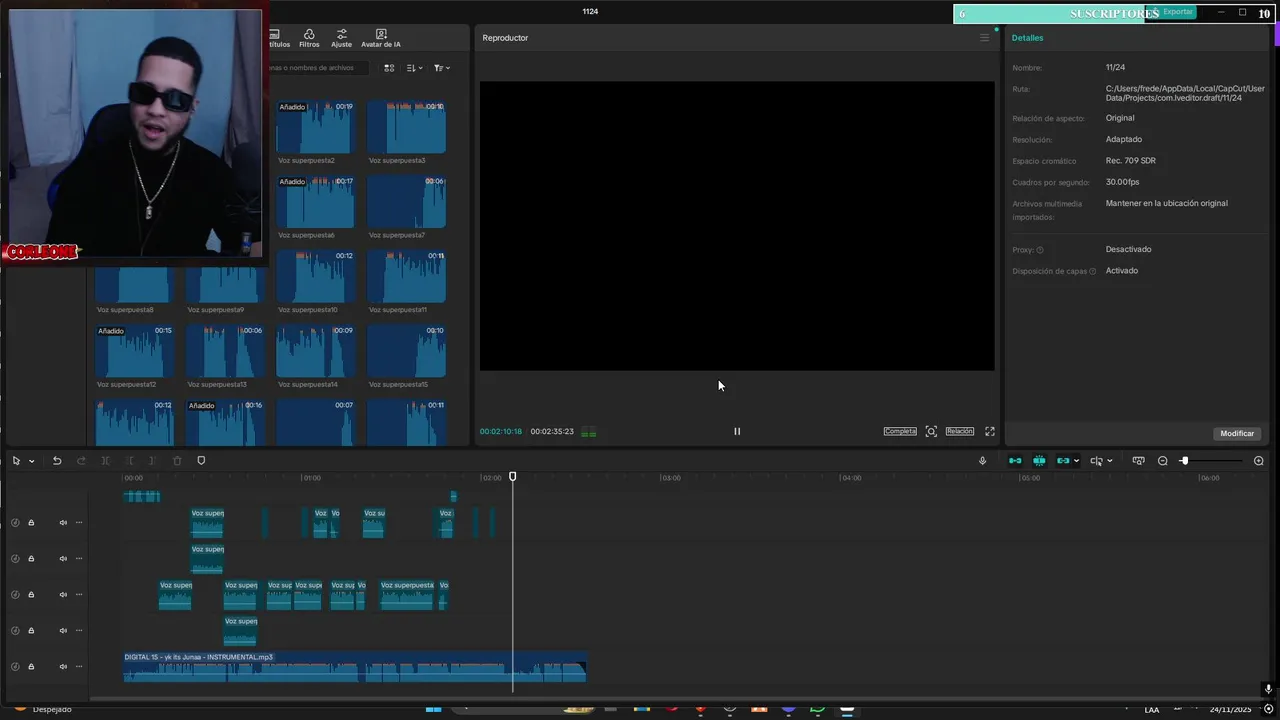1280x720 pixels.
Task: Pause playback in the Reproductor panel
Action: click(x=737, y=432)
